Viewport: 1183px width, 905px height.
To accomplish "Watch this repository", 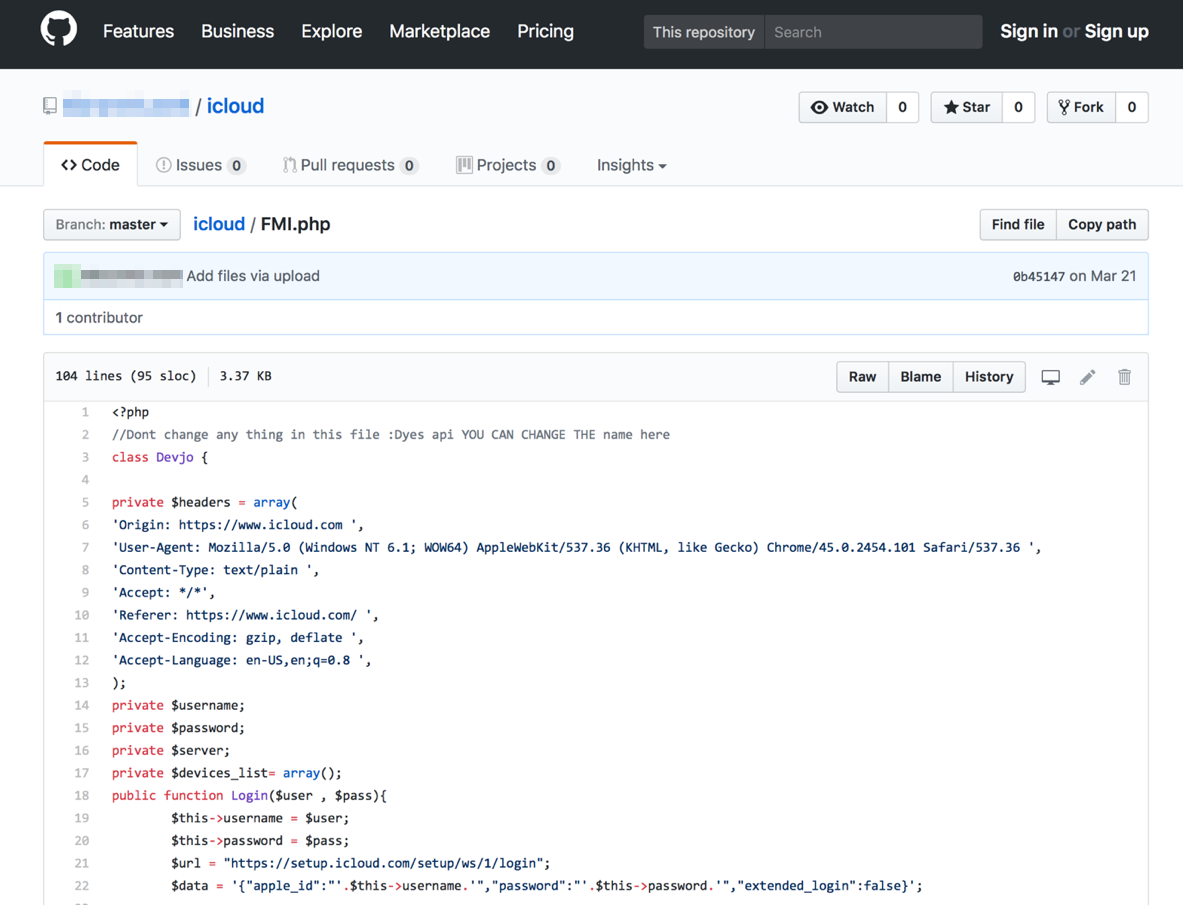I will (842, 107).
